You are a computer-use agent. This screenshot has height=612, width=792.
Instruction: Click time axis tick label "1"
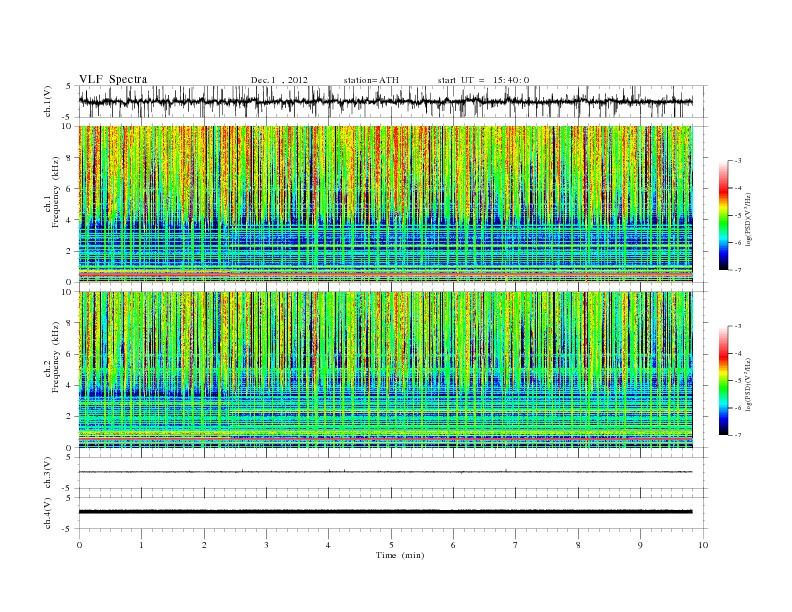pyautogui.click(x=141, y=545)
